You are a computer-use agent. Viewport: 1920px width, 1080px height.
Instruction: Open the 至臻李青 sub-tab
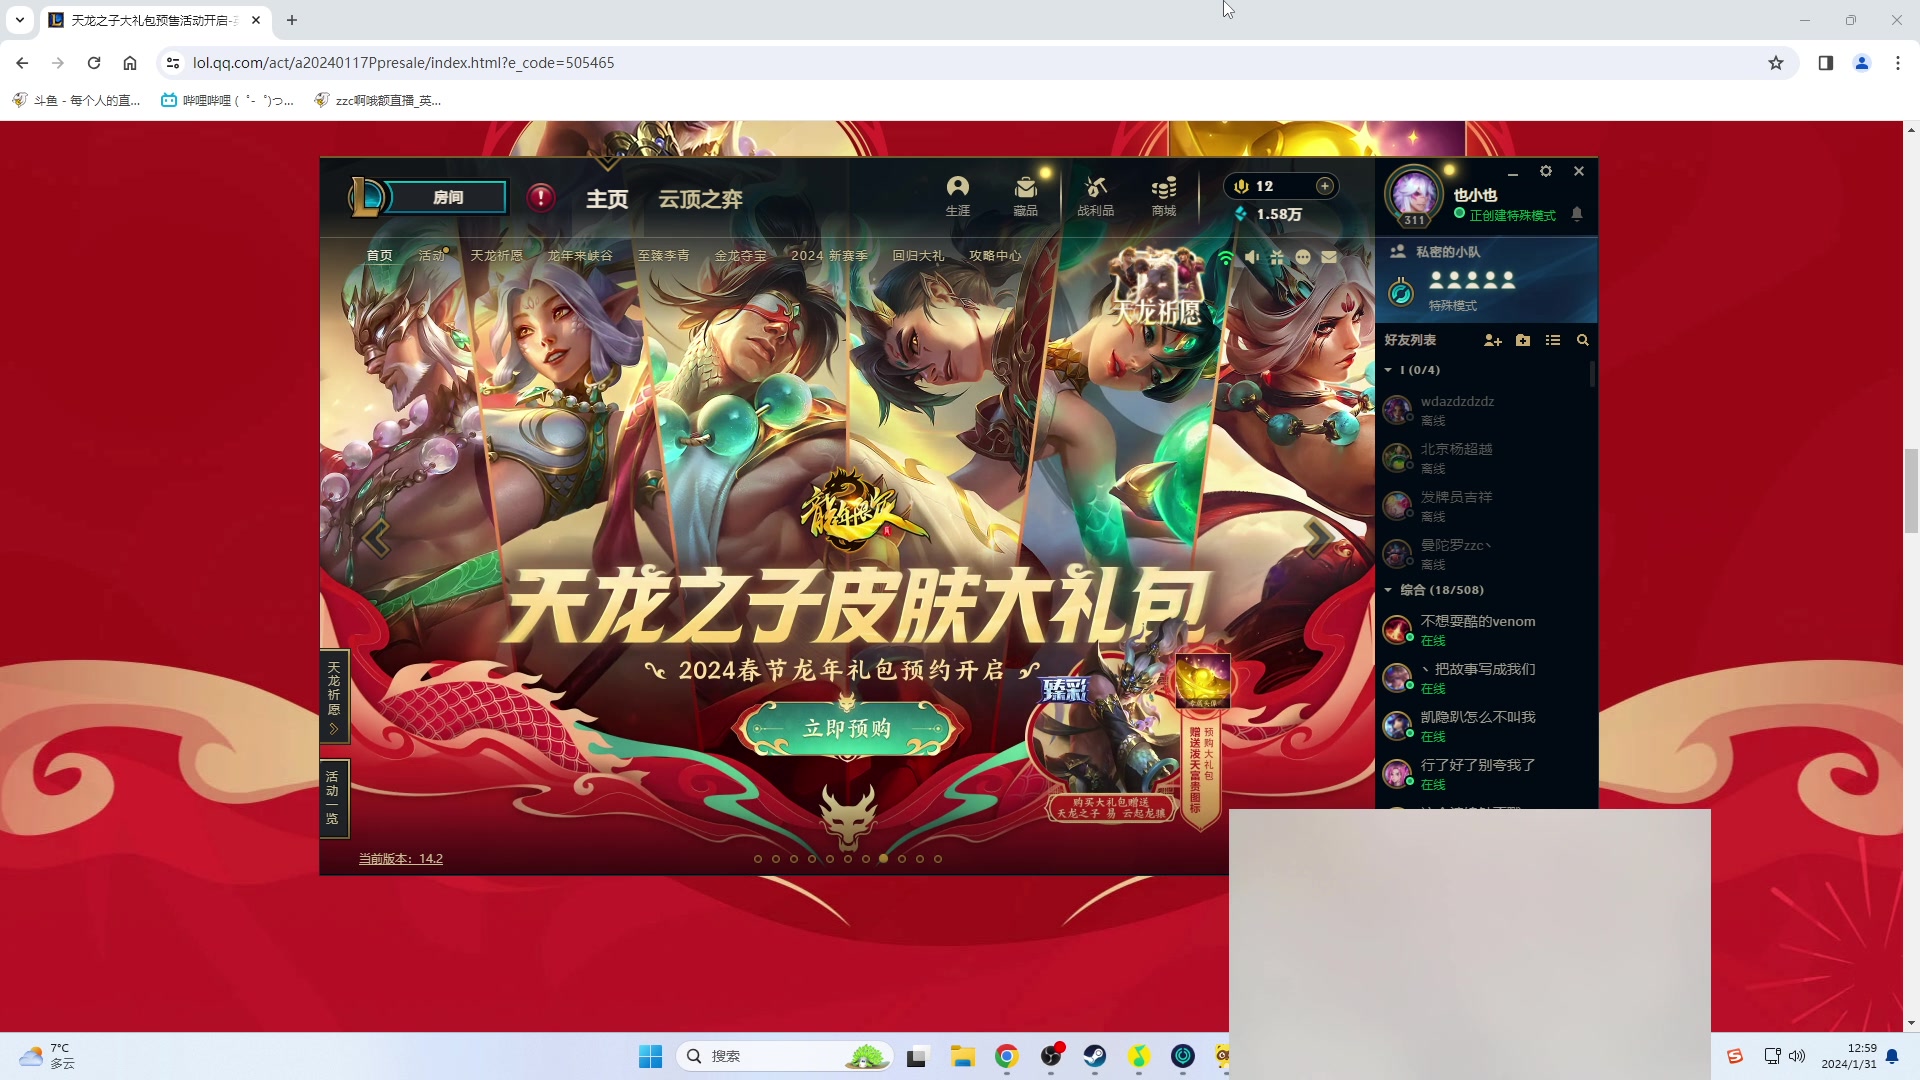click(x=664, y=256)
